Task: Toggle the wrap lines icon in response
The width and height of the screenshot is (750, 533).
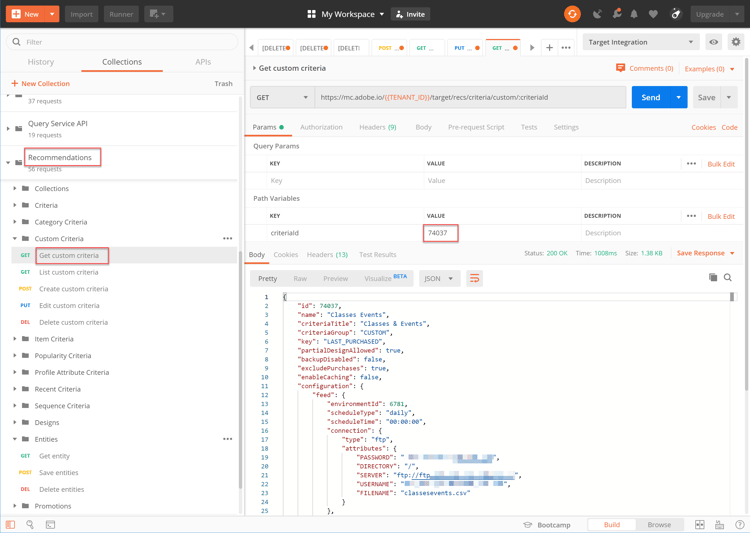Action: coord(474,278)
